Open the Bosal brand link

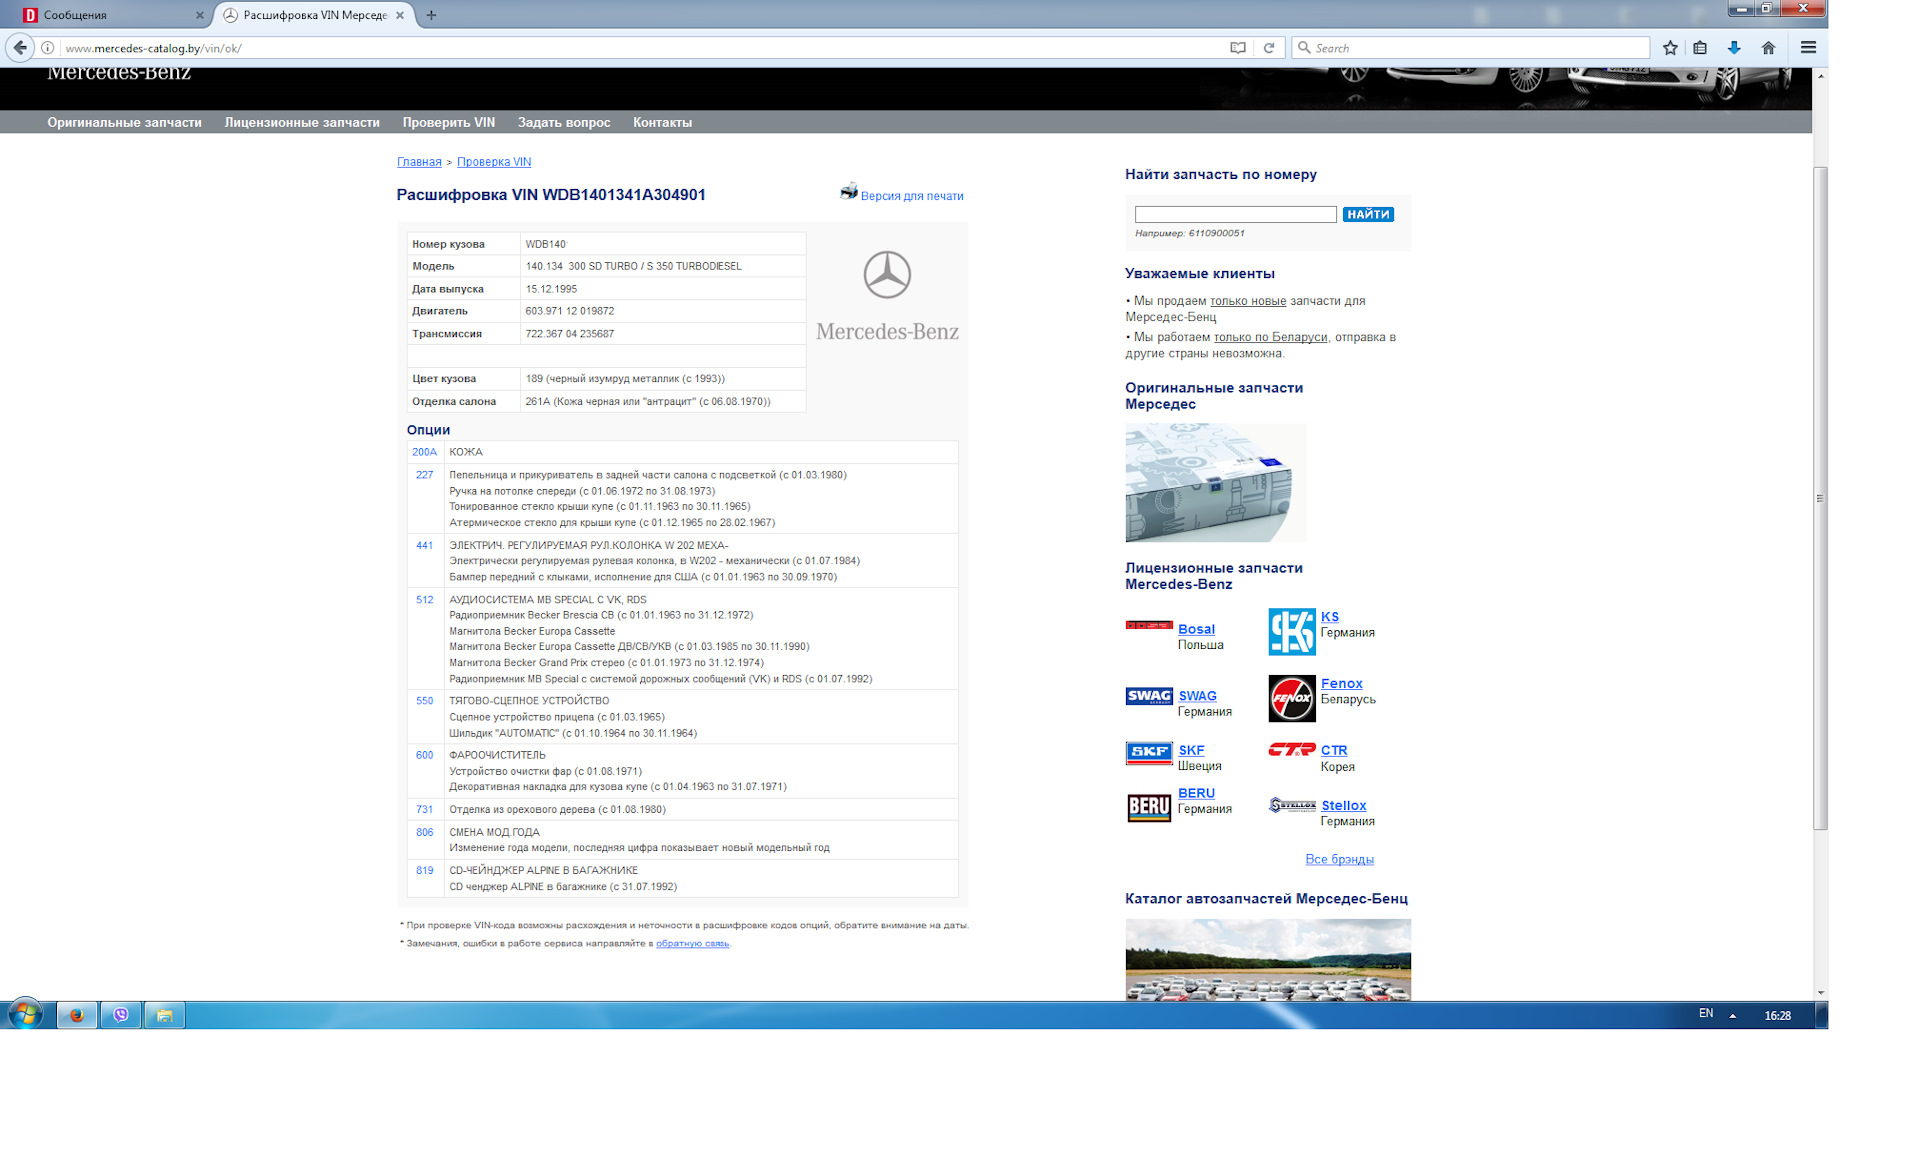point(1196,629)
